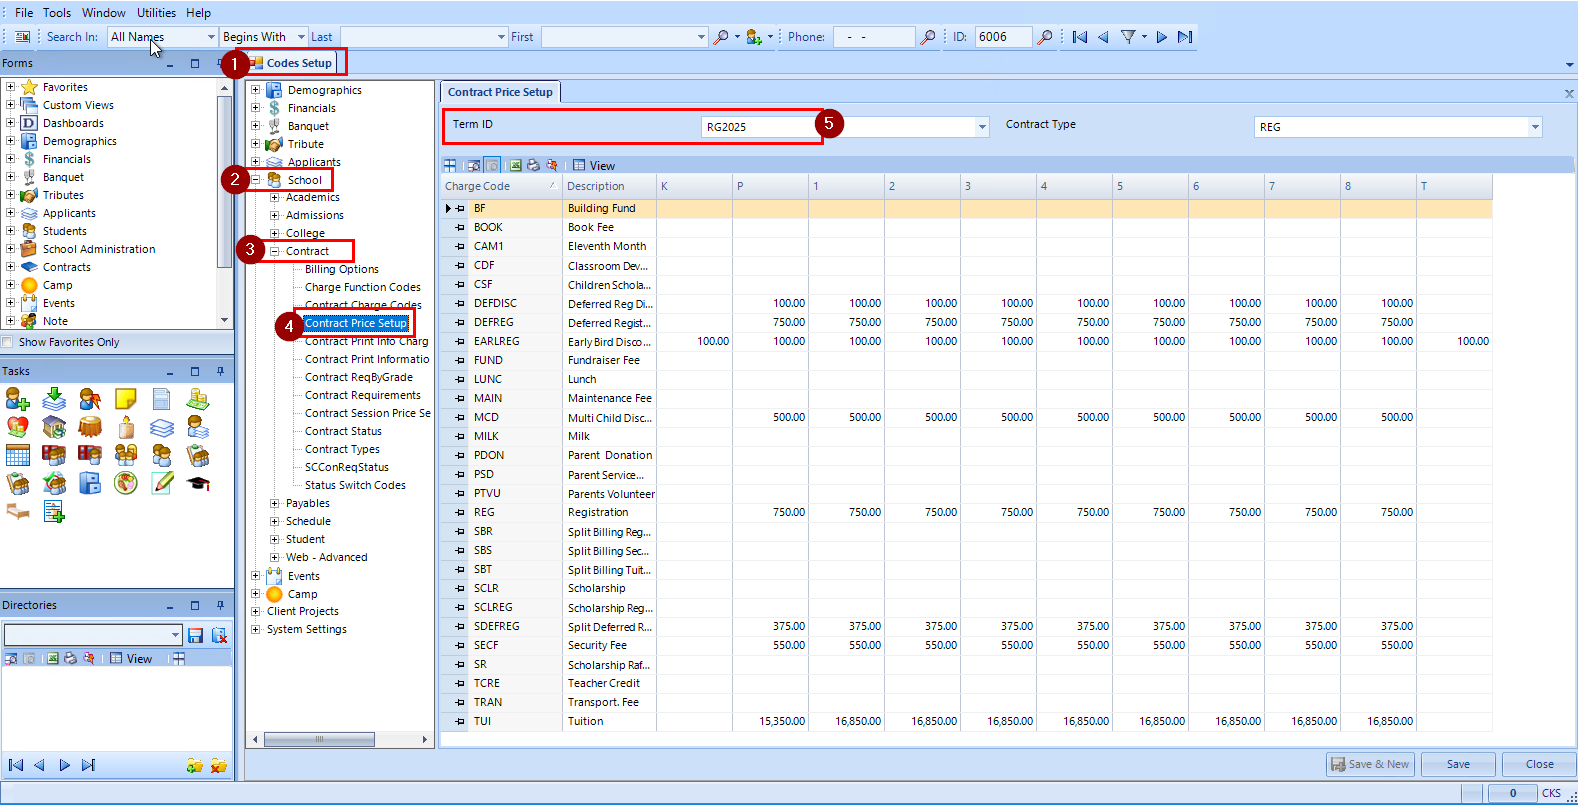Click the Save & New button
The height and width of the screenshot is (805, 1578).
1369,764
